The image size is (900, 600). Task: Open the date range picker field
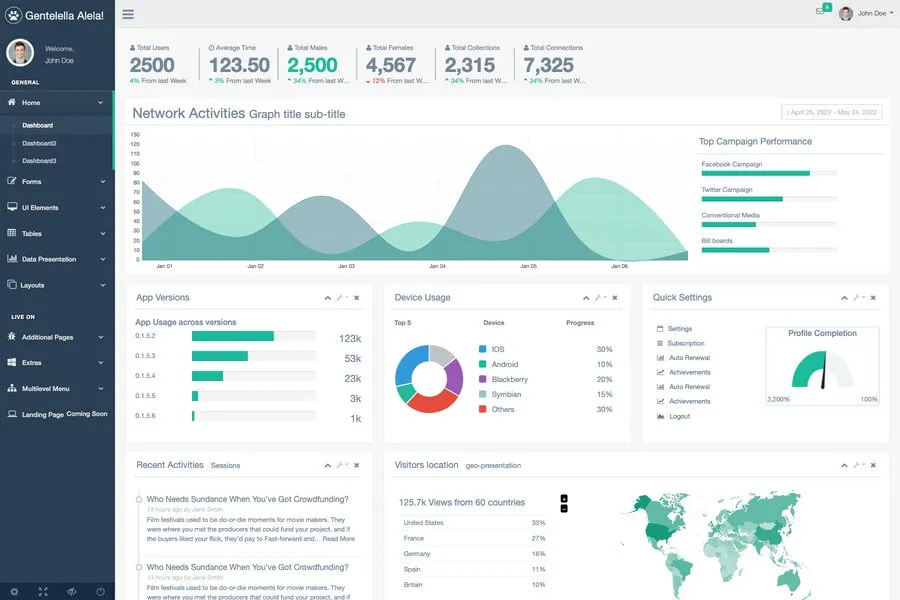coord(832,112)
